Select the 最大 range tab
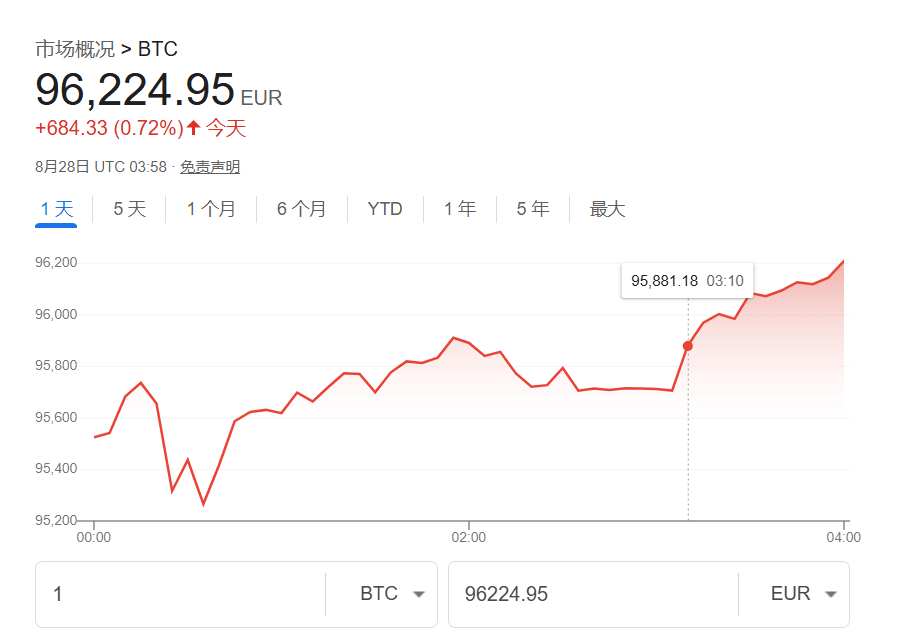This screenshot has width=918, height=644. coord(607,209)
